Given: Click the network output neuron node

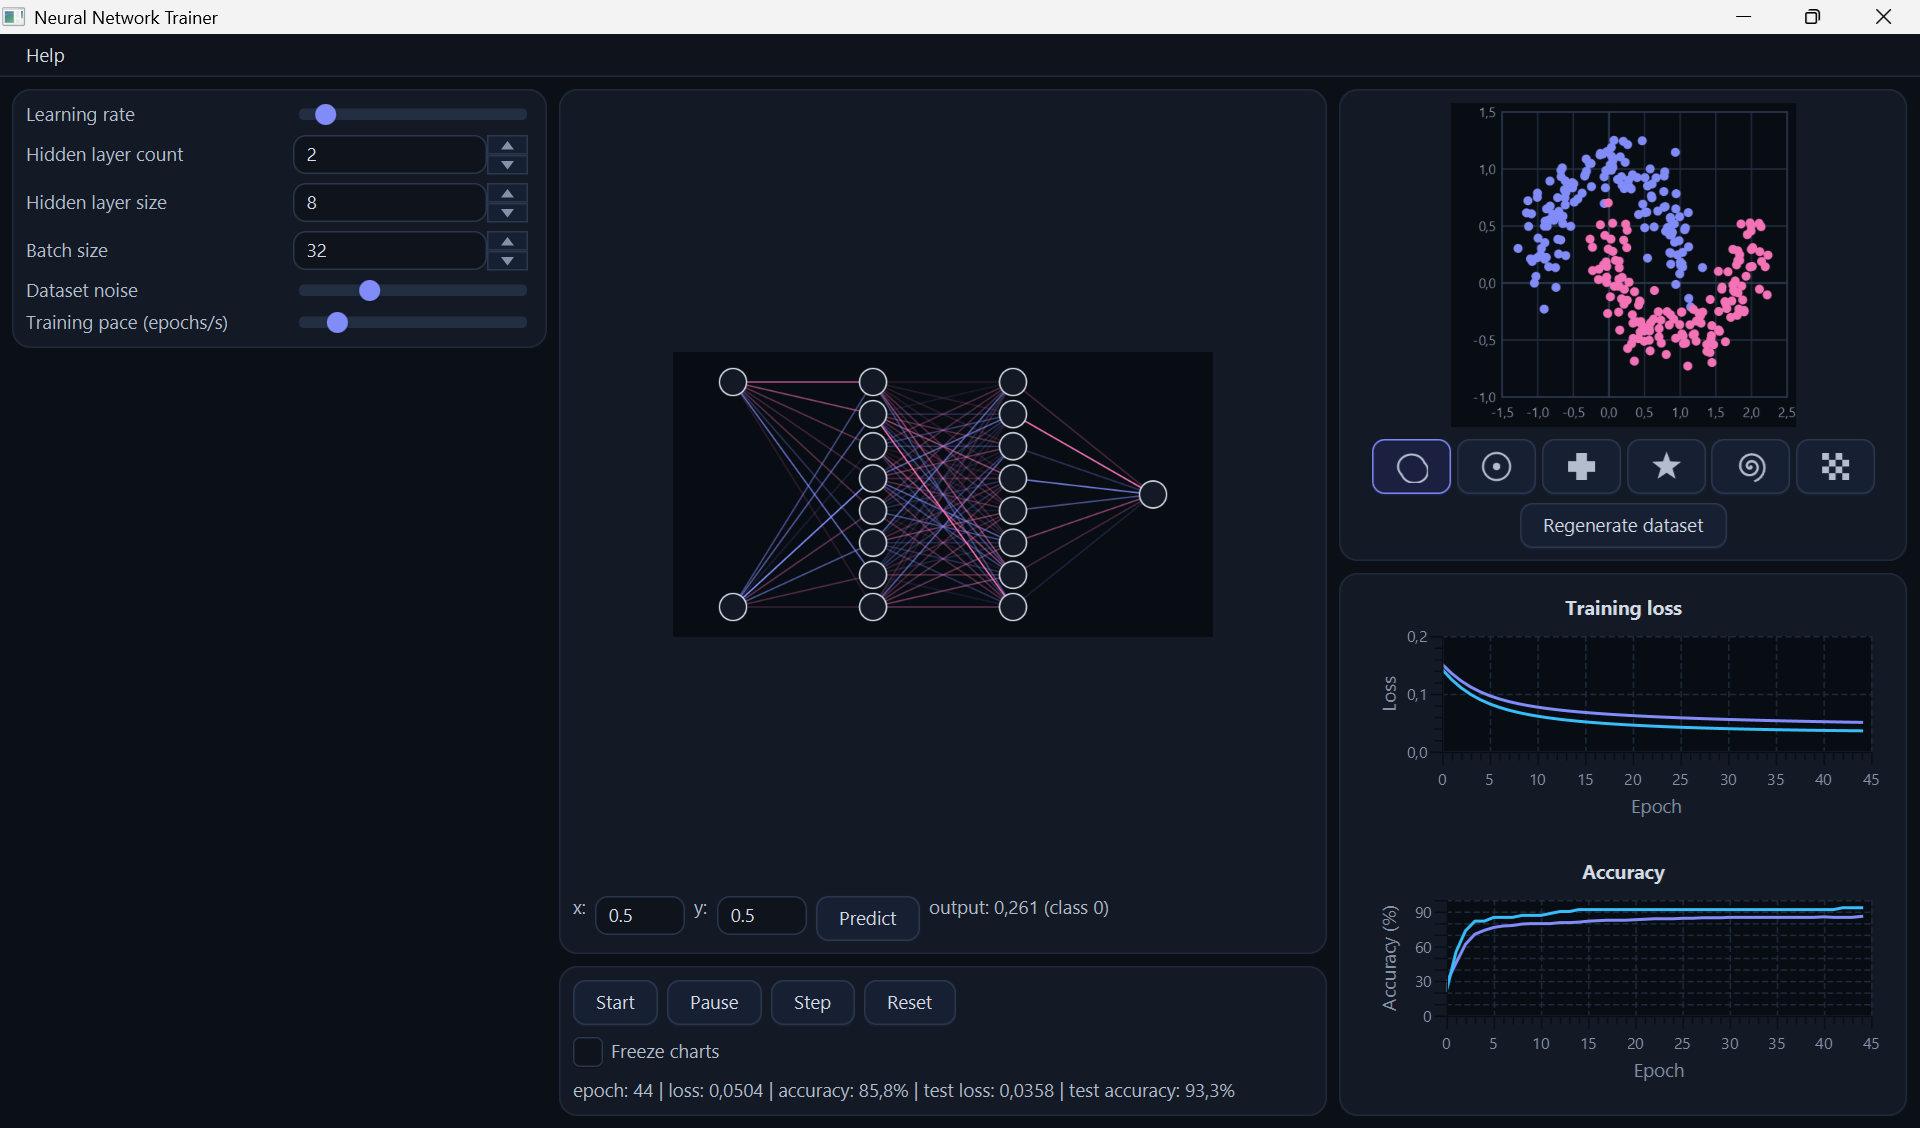Looking at the screenshot, I should point(1153,495).
